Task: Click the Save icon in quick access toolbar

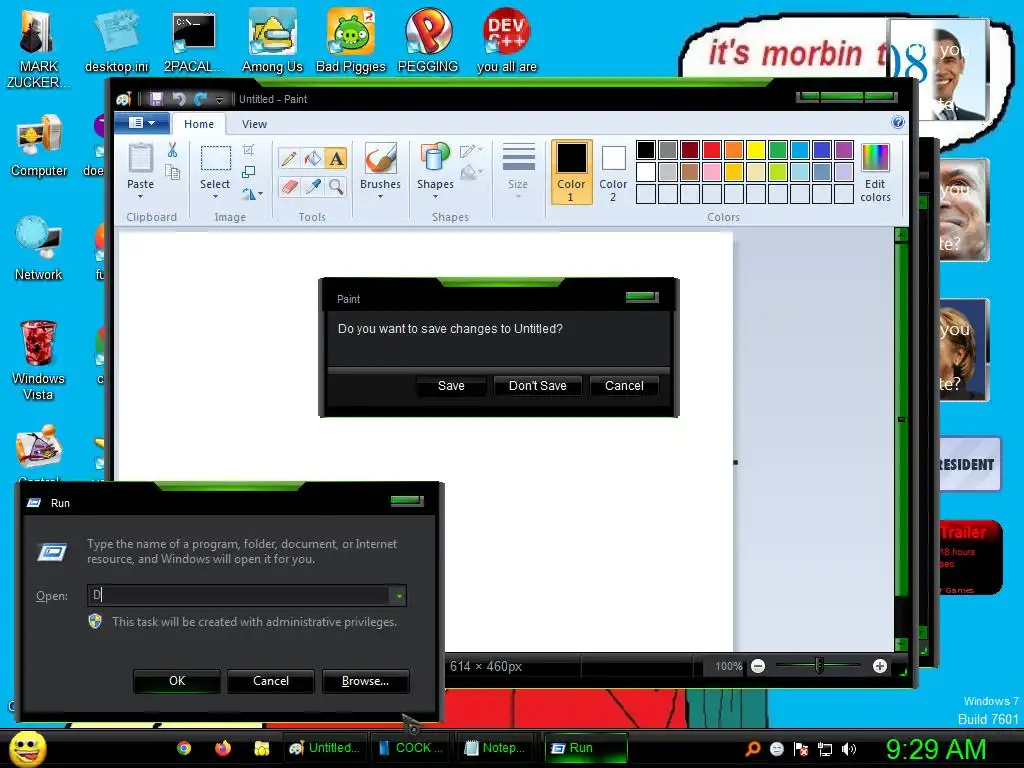Action: [x=156, y=99]
